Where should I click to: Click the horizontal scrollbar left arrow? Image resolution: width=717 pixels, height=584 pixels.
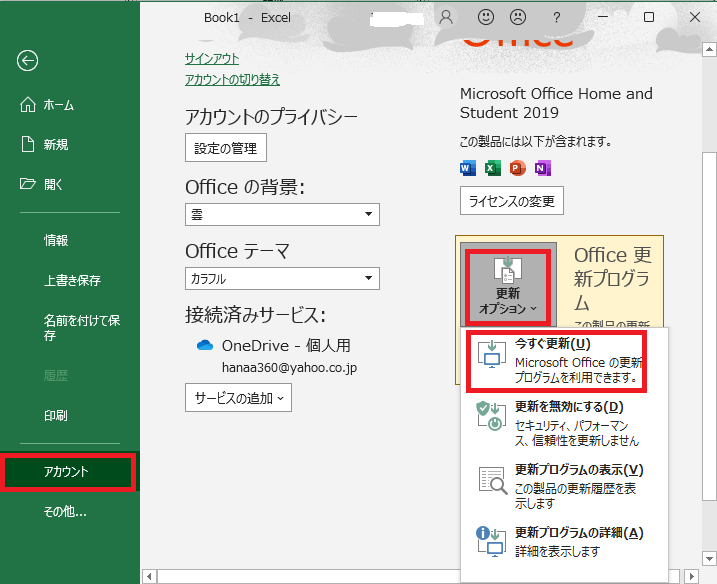(150, 576)
